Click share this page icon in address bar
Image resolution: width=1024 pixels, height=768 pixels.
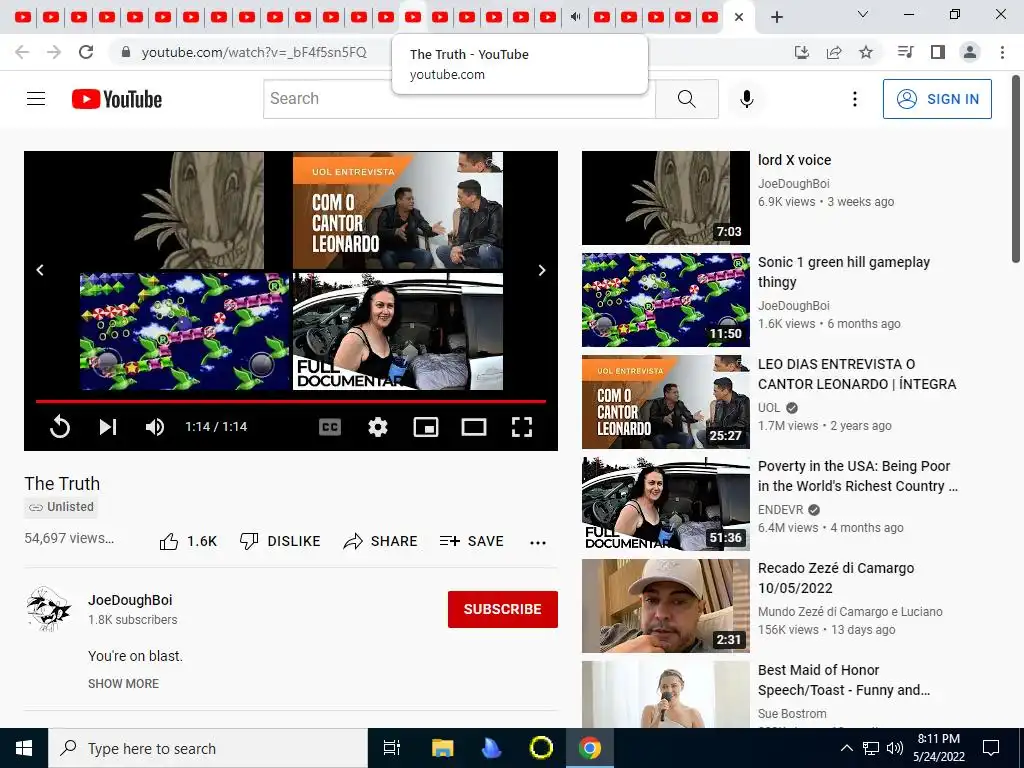coord(833,52)
